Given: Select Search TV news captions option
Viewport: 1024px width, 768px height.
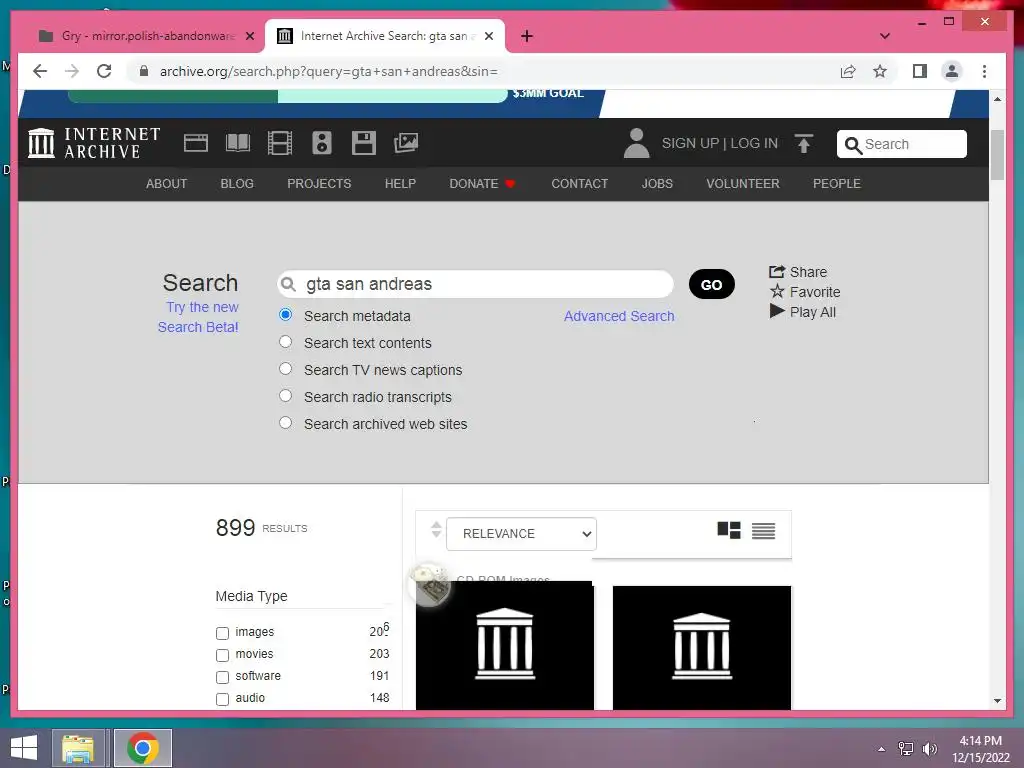Looking at the screenshot, I should pos(285,368).
